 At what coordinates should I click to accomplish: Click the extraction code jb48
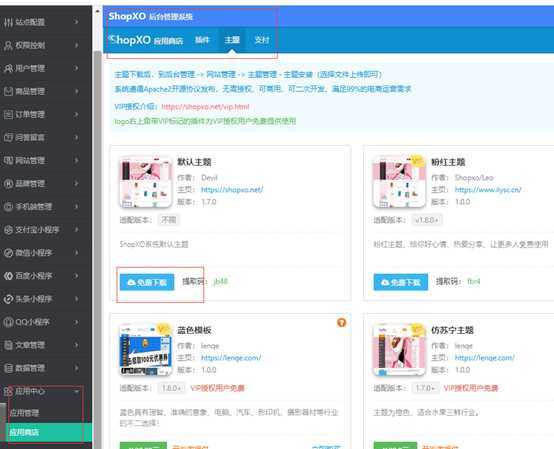coord(221,282)
